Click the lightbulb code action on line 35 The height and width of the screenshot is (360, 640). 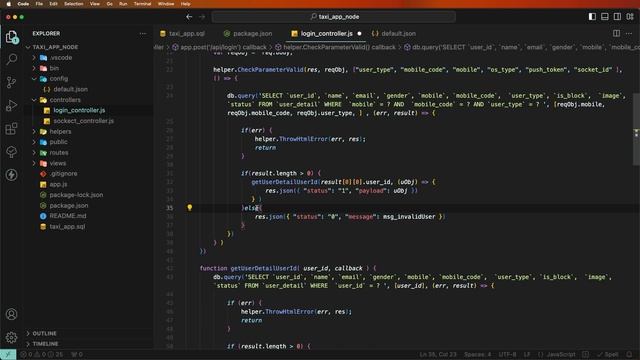click(x=189, y=207)
